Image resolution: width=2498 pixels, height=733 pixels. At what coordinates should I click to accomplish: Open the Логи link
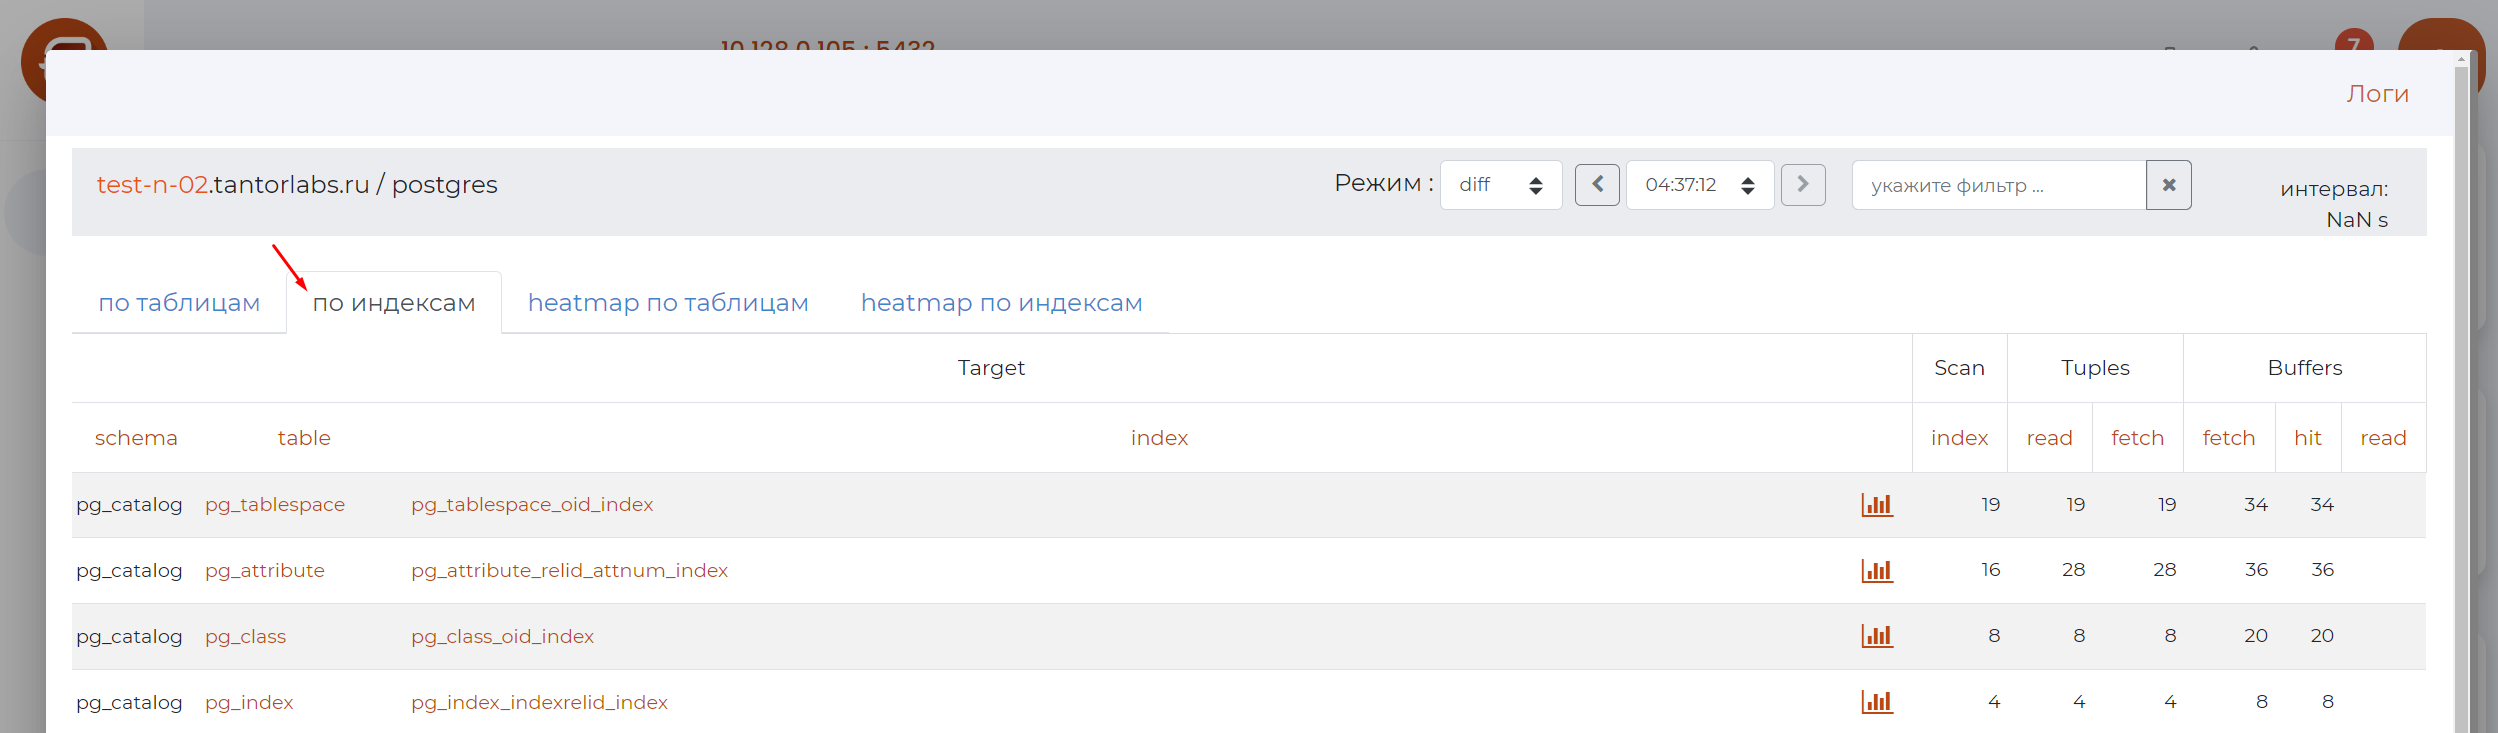point(2377,94)
